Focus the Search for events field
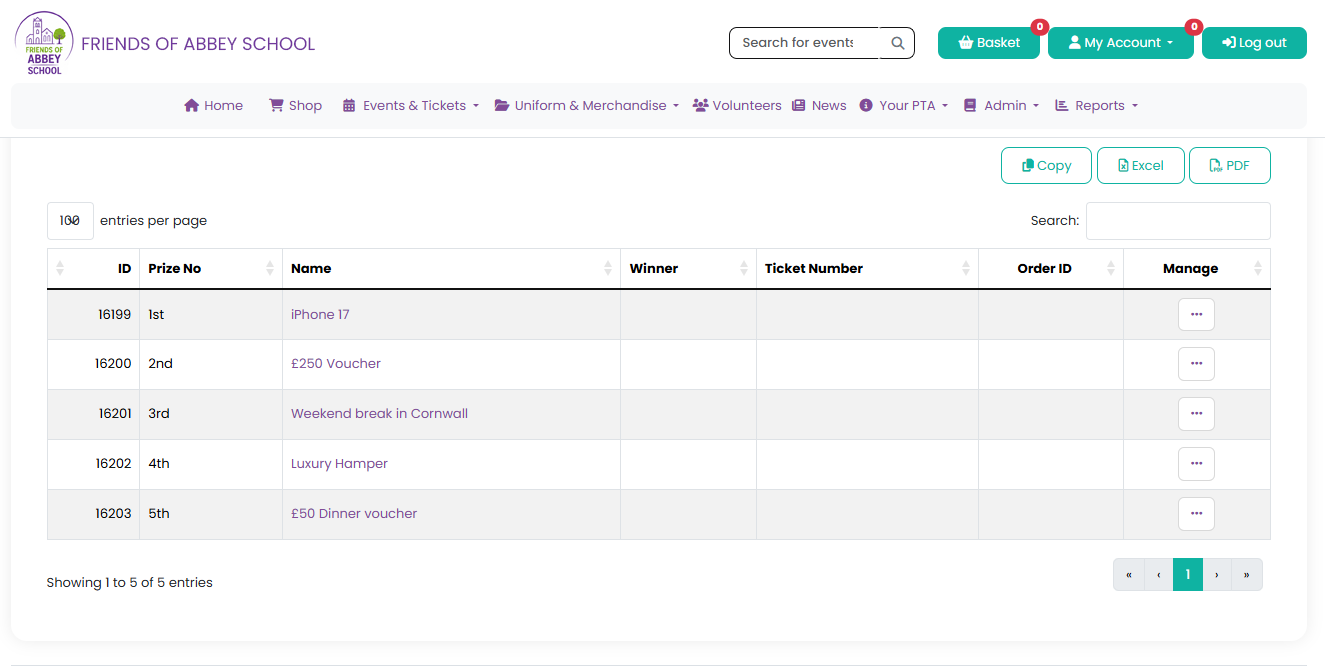1325x672 pixels. (x=804, y=43)
